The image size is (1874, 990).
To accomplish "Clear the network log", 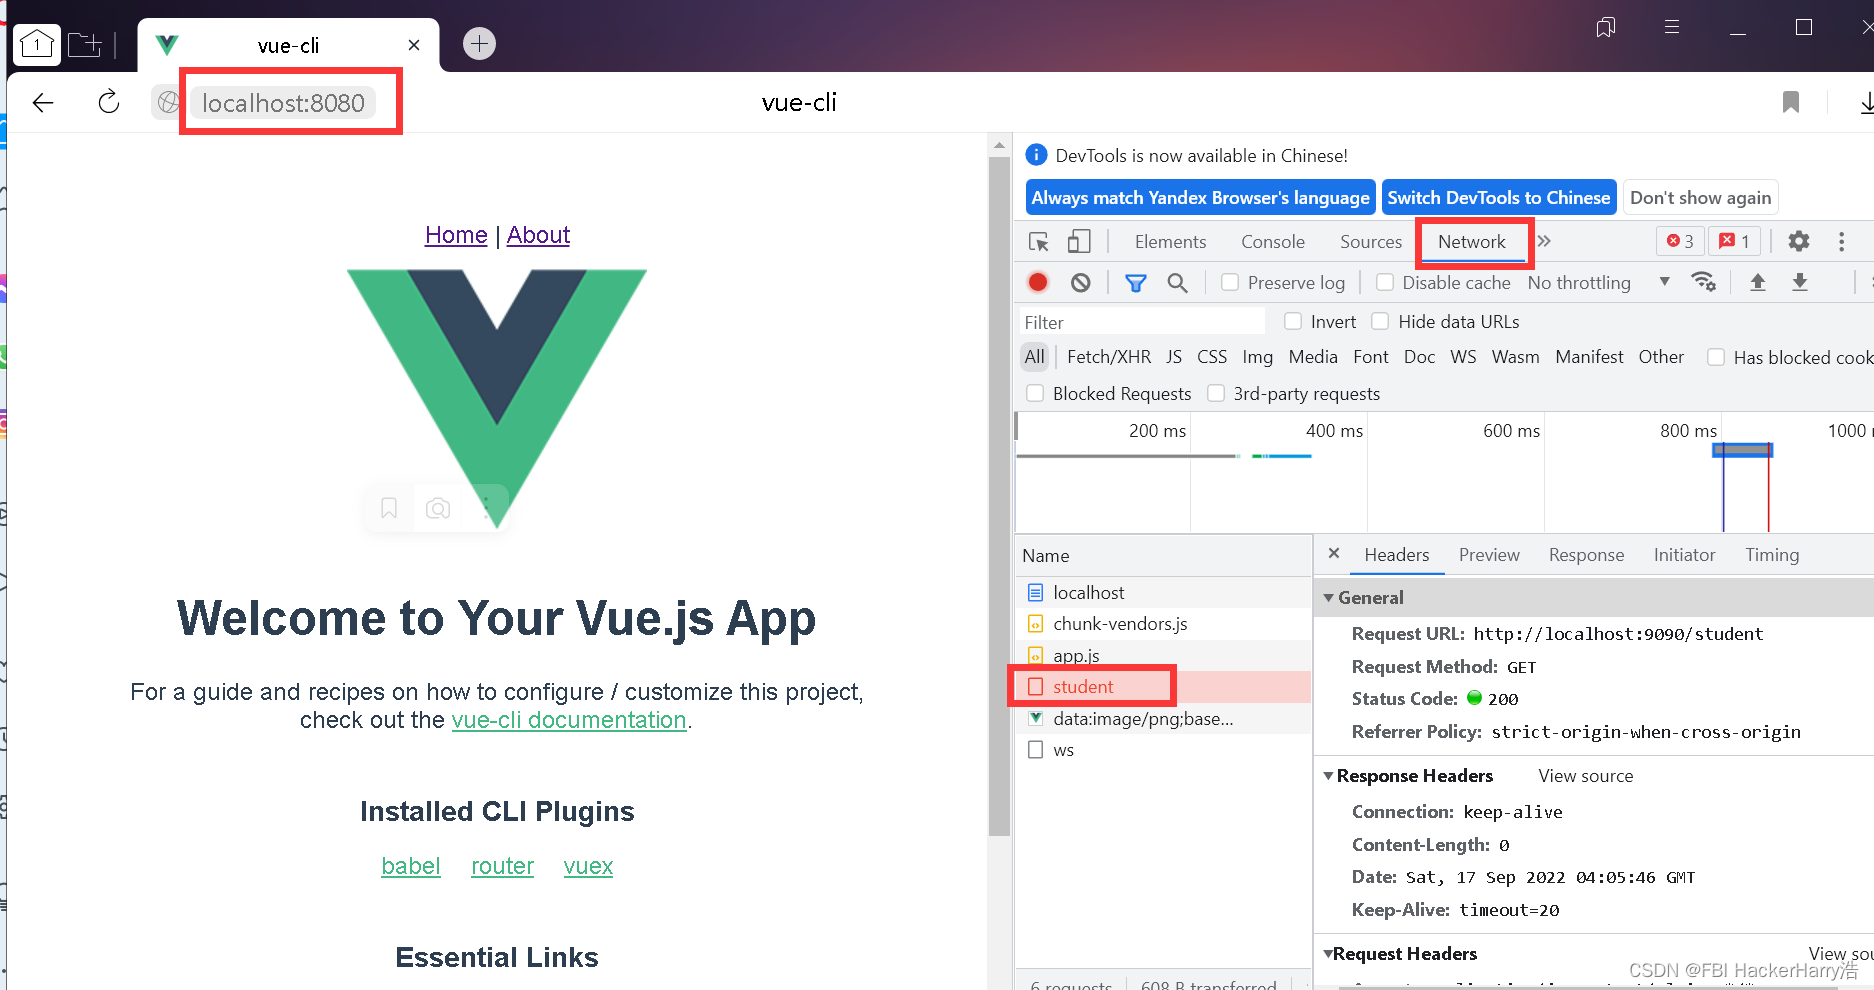I will tap(1080, 282).
